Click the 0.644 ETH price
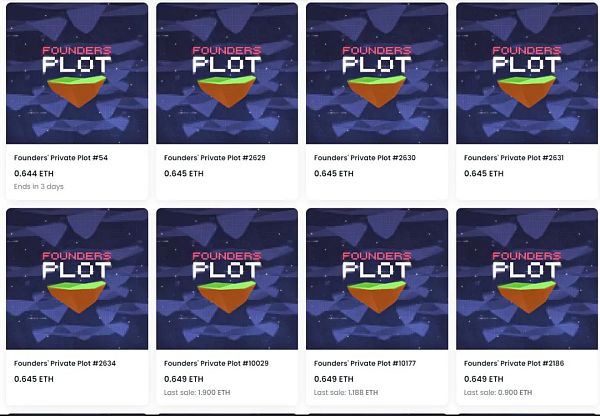Image resolution: width=600 pixels, height=416 pixels. (33, 173)
